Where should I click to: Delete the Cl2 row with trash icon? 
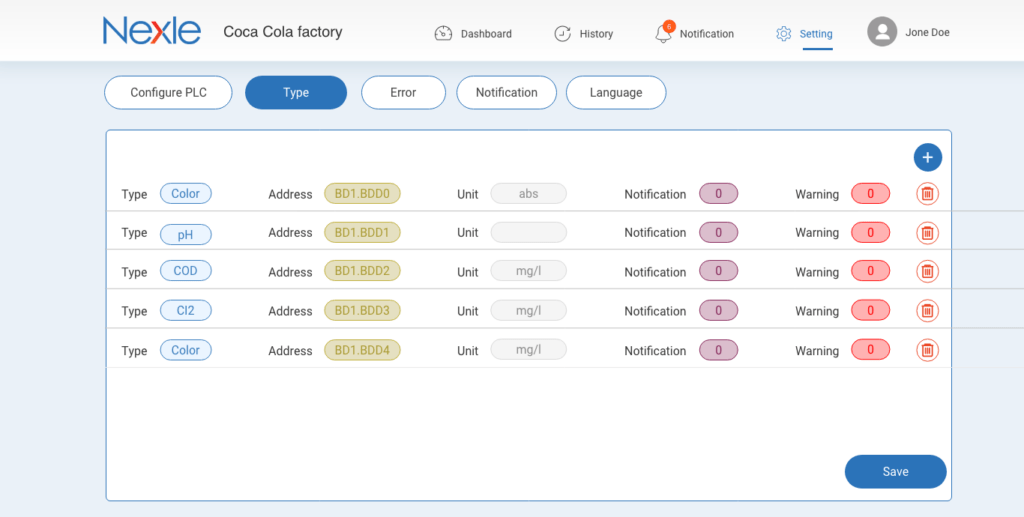(927, 311)
